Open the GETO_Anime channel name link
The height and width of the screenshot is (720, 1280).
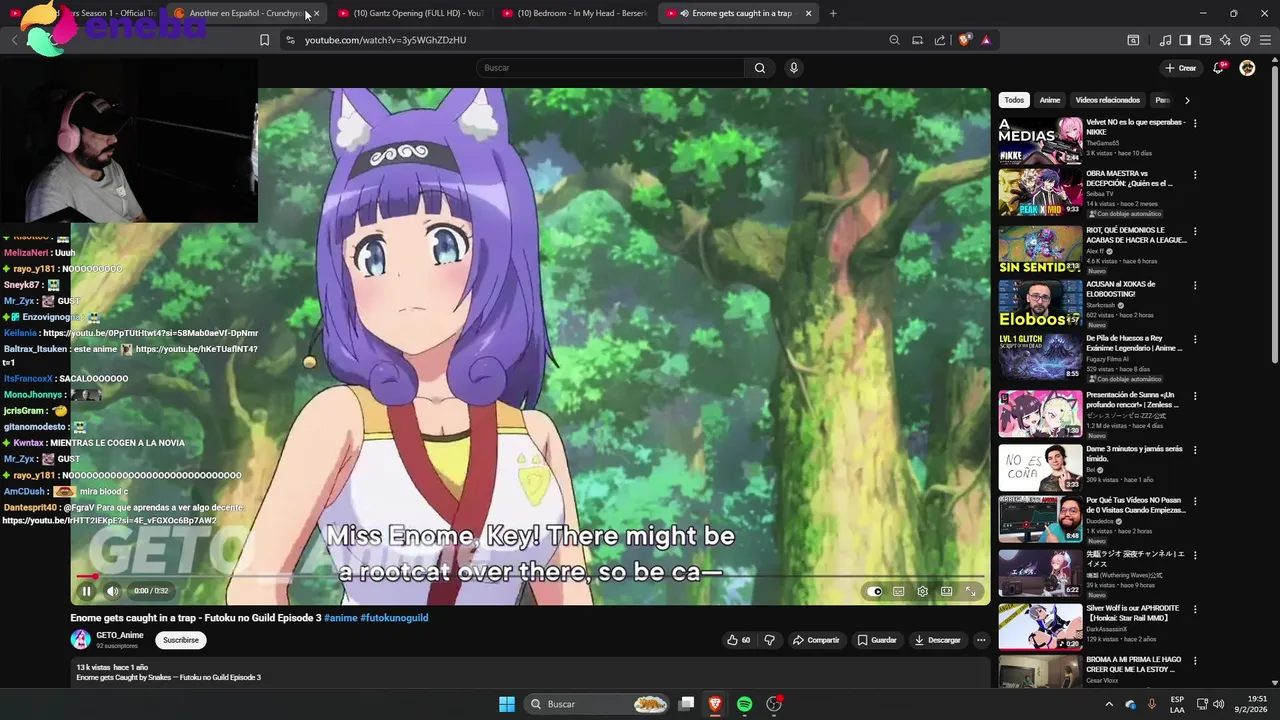tap(120, 635)
